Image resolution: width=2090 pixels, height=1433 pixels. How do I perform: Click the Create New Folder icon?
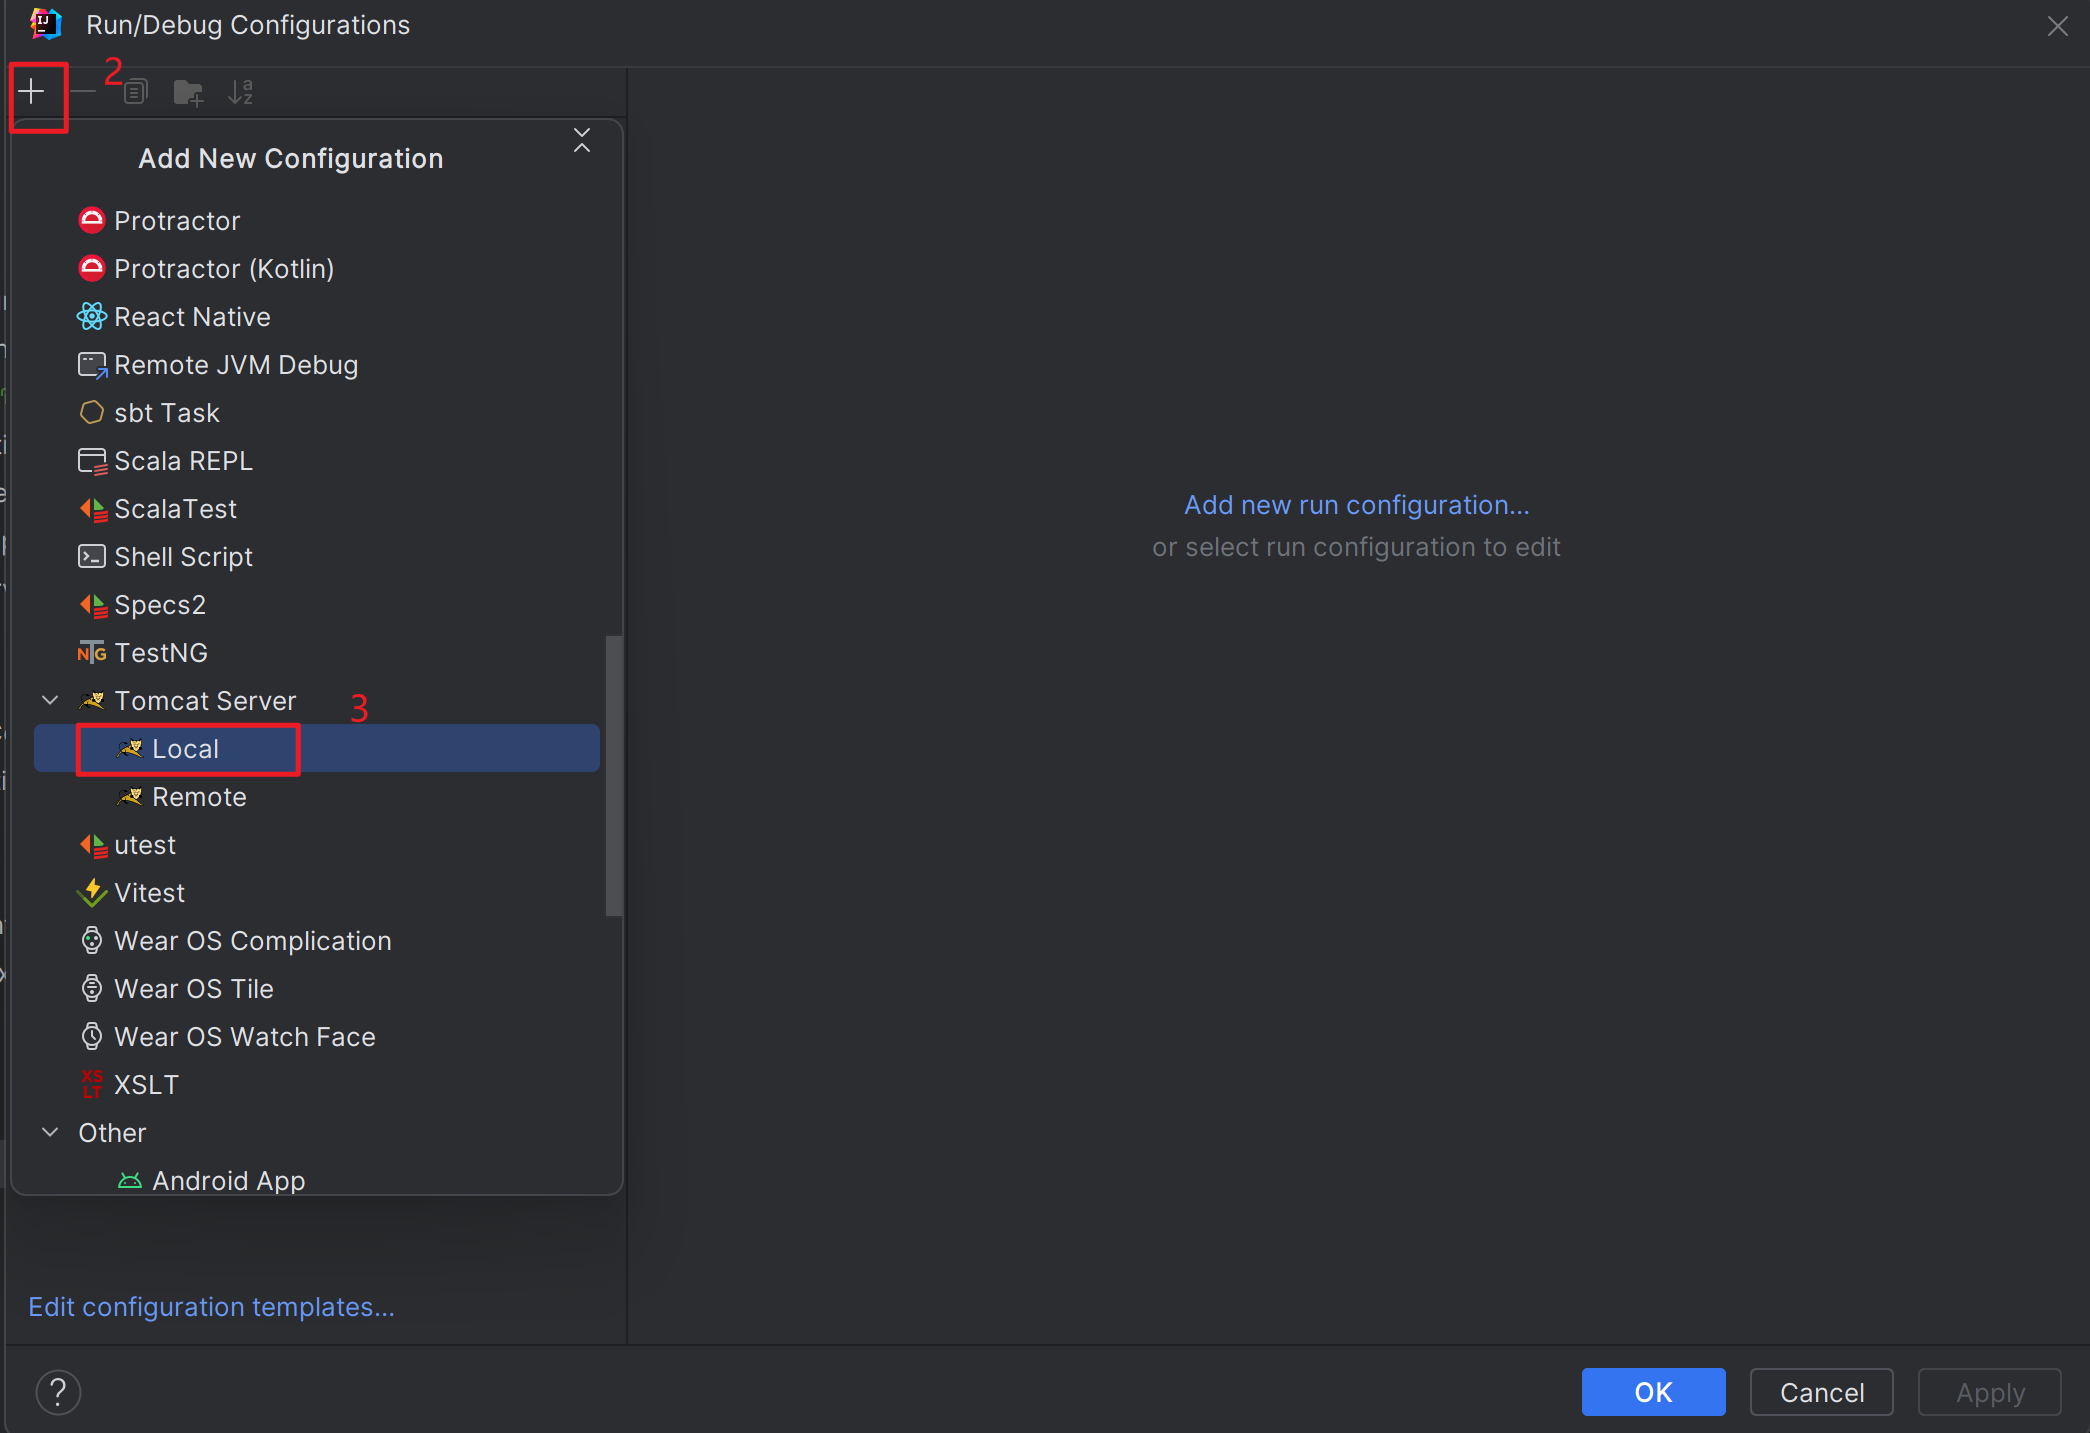tap(188, 92)
